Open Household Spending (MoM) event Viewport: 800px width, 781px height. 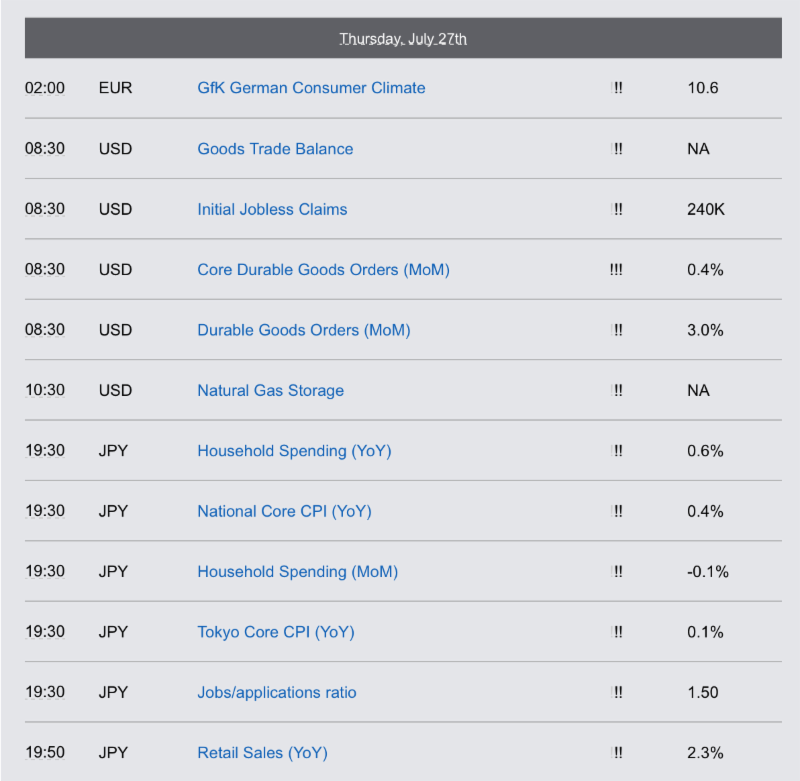pos(297,571)
